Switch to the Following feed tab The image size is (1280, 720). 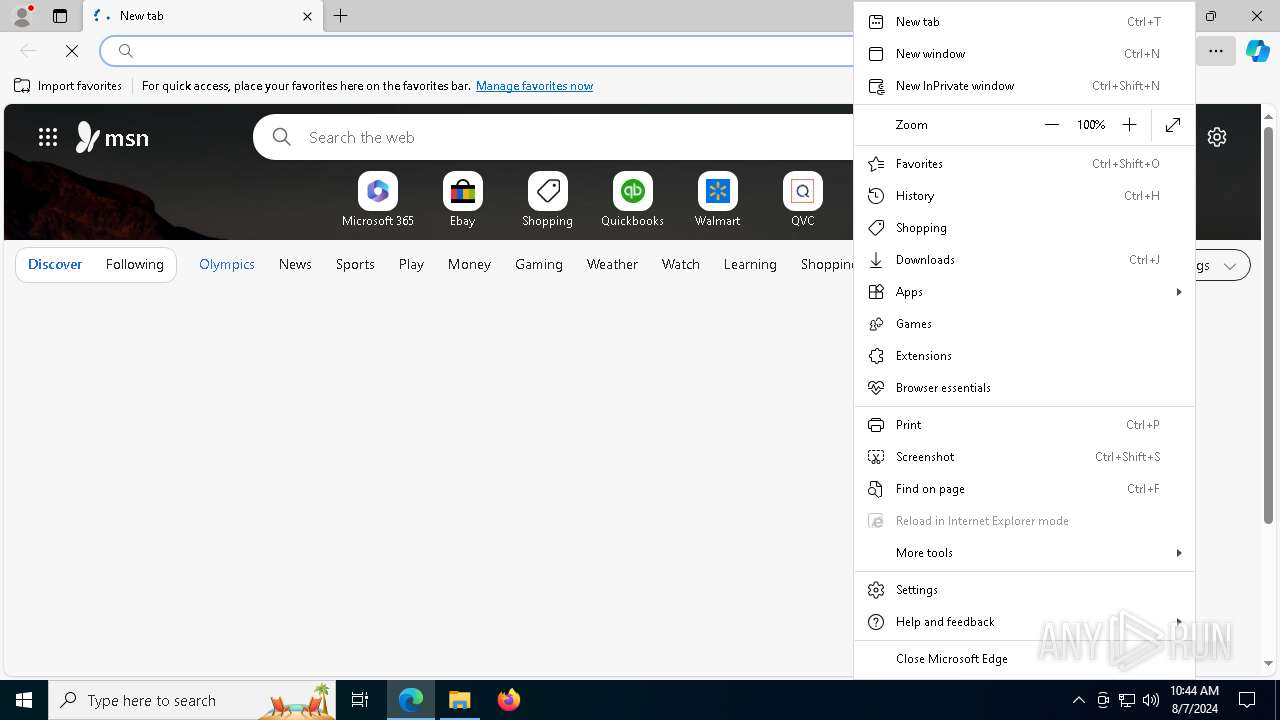click(134, 265)
